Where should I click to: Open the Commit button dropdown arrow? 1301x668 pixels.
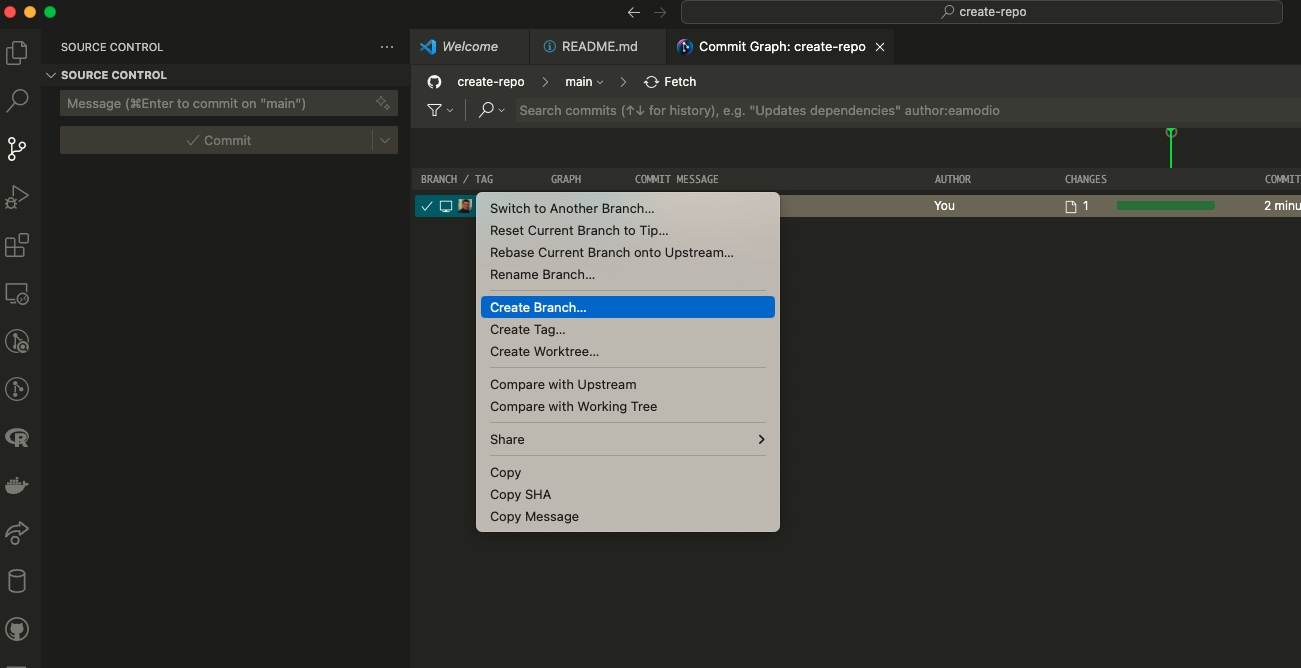pyautogui.click(x=385, y=141)
